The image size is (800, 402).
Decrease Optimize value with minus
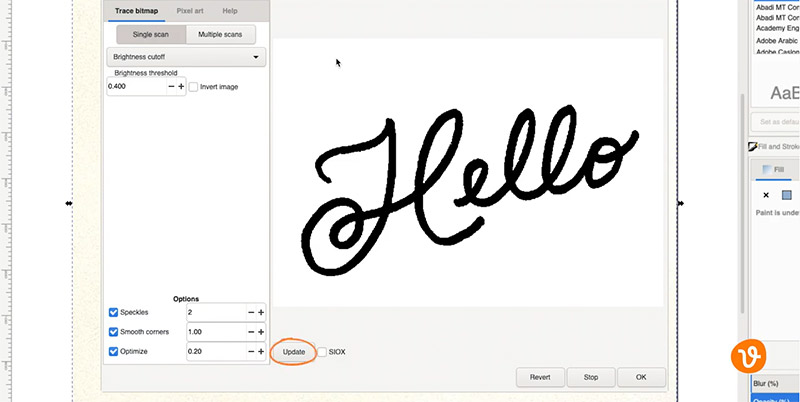click(251, 351)
